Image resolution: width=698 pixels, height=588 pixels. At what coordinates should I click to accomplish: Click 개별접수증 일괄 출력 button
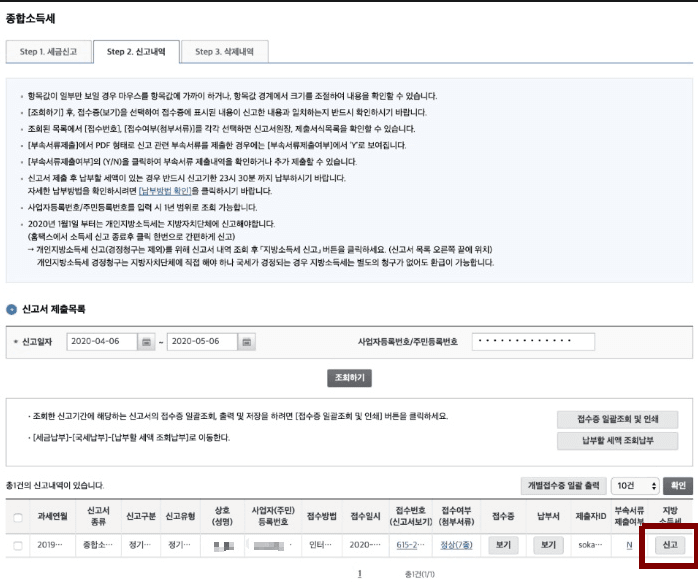click(x=564, y=486)
